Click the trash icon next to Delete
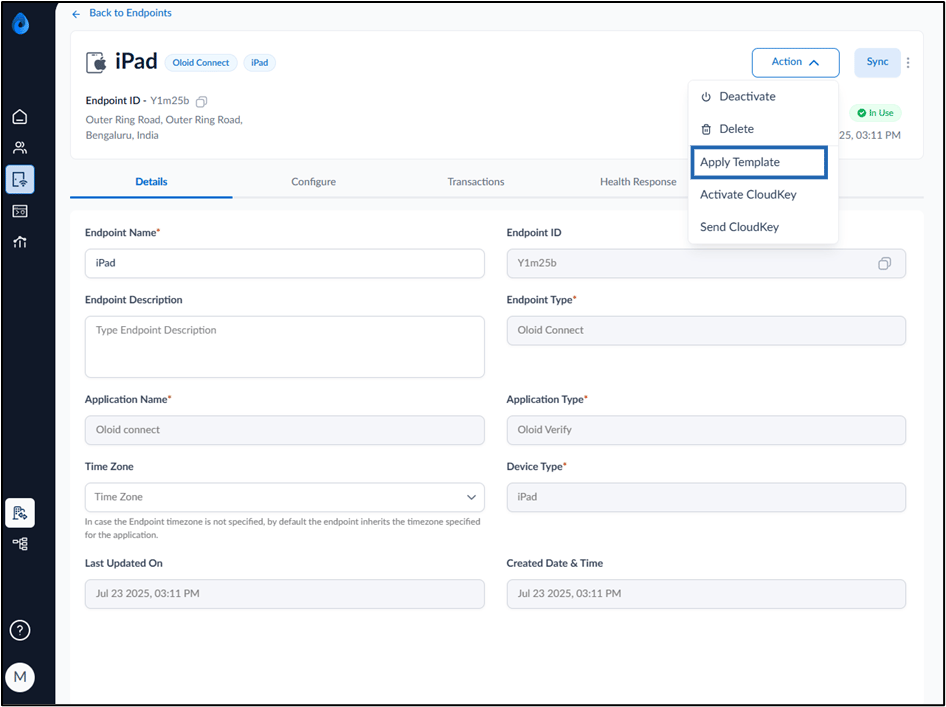This screenshot has height=707, width=946. [706, 129]
